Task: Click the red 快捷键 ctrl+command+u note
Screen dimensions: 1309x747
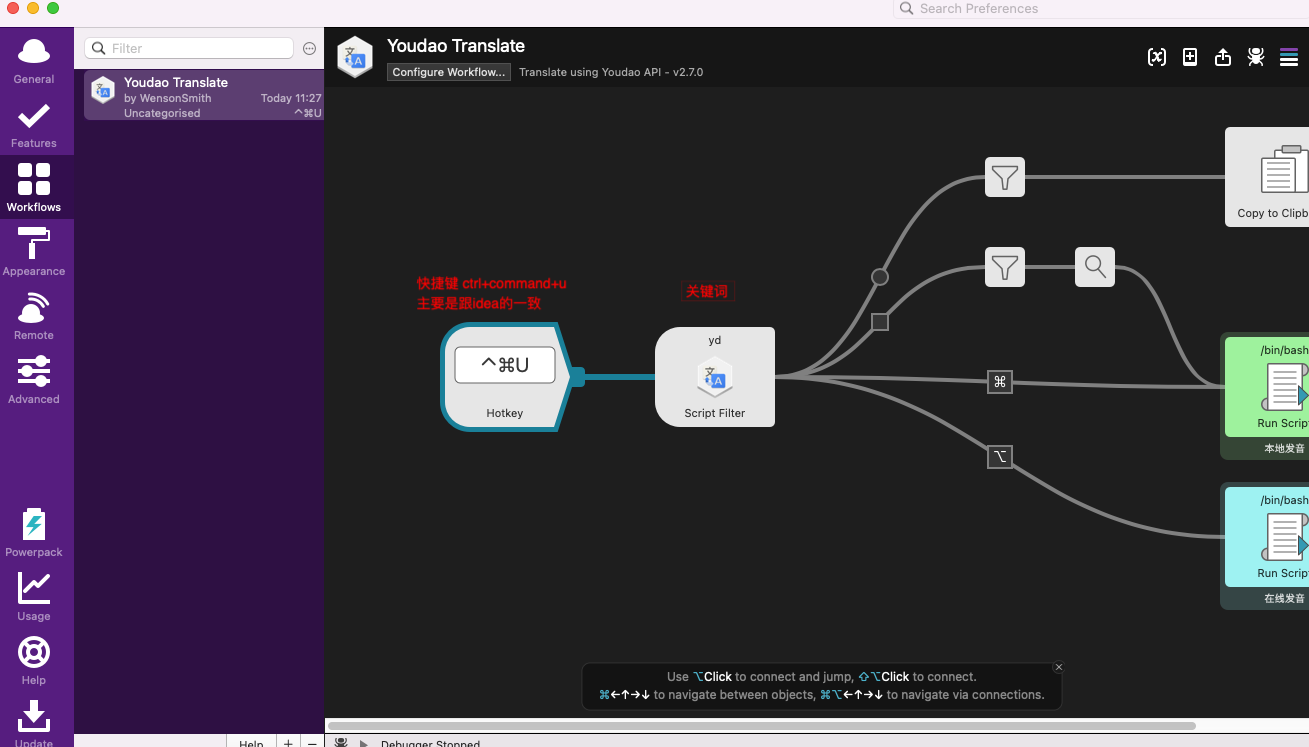Action: (492, 293)
